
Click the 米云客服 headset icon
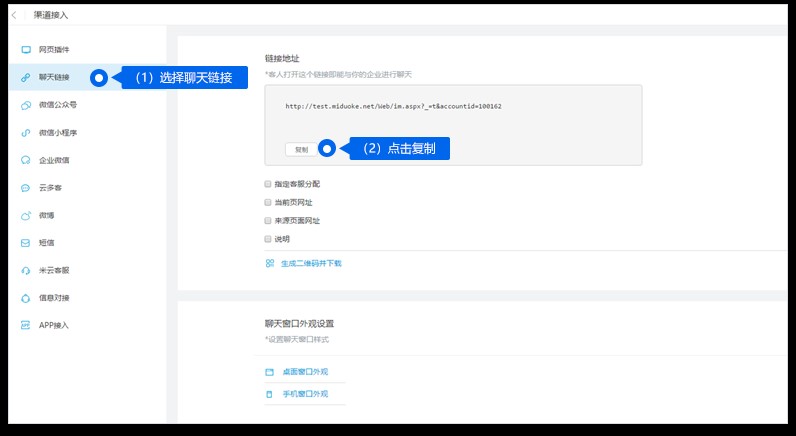(x=26, y=271)
